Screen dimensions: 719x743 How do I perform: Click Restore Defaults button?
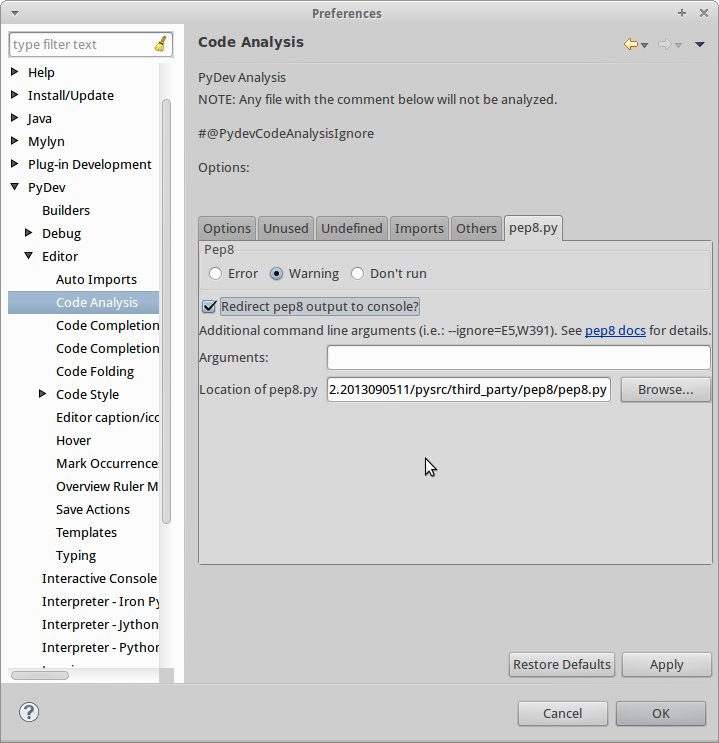point(561,664)
